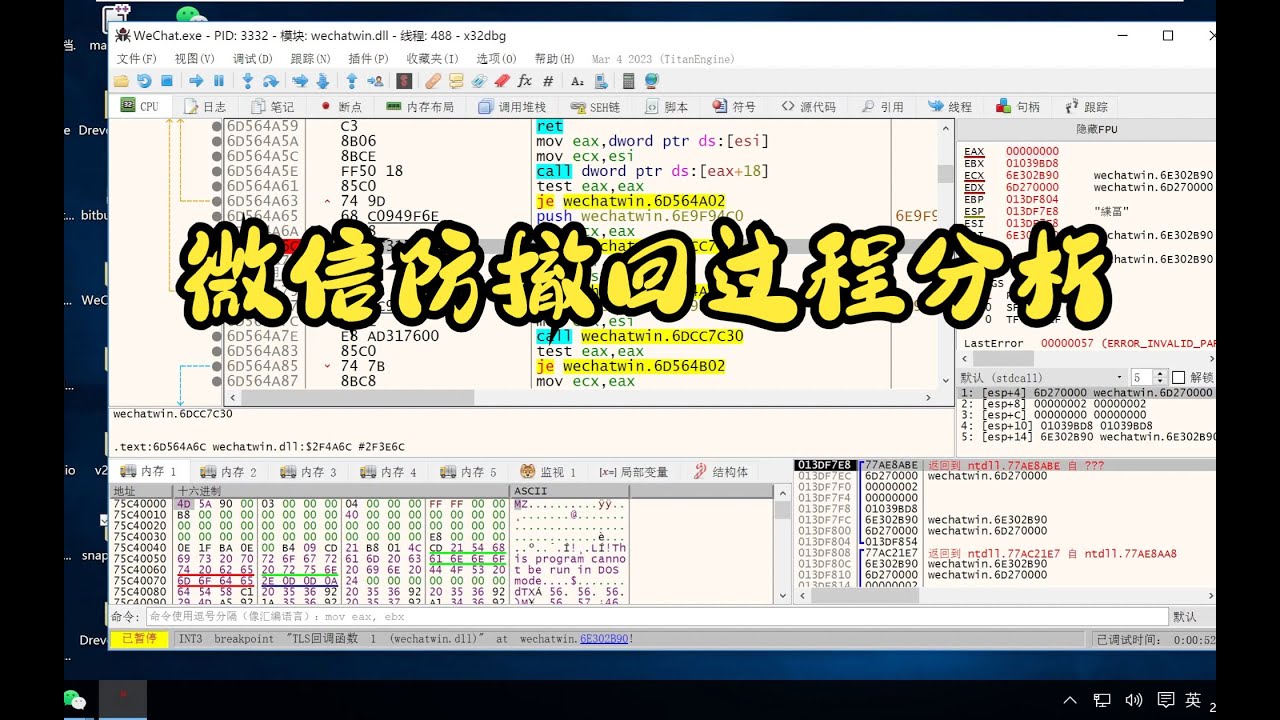Click the Comments yellow note icon
Image resolution: width=1280 pixels, height=720 pixels.
click(456, 81)
